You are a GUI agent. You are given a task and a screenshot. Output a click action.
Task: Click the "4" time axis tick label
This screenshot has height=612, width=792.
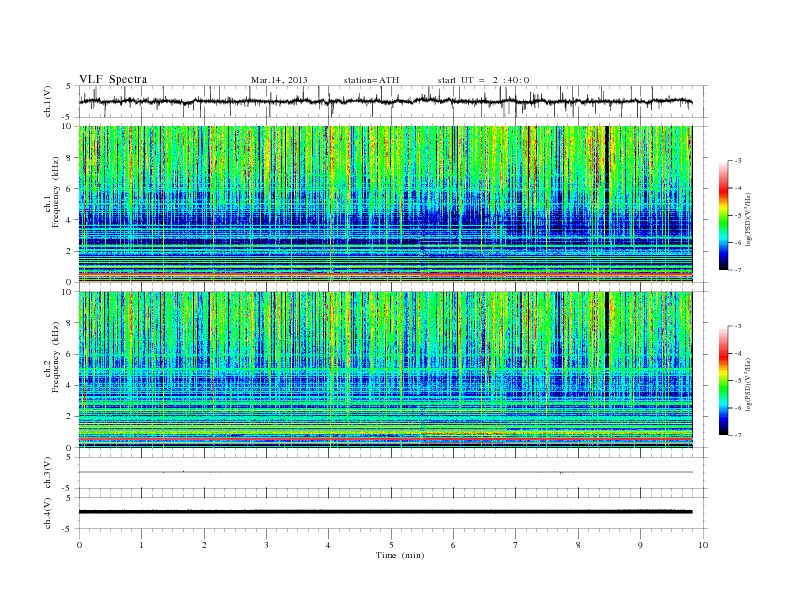pyautogui.click(x=329, y=545)
